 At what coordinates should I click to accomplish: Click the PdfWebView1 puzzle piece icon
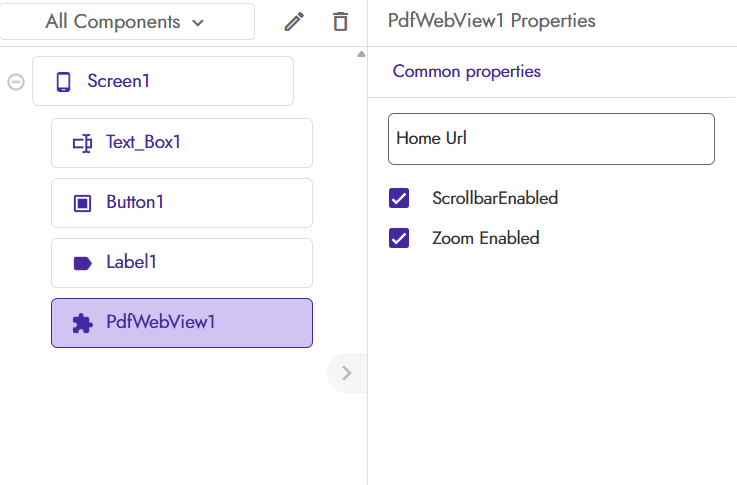[82, 323]
